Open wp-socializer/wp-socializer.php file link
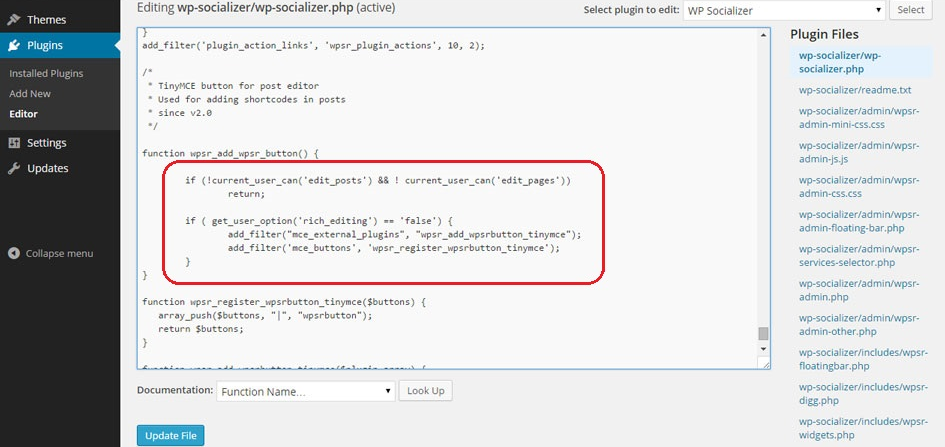The image size is (945, 447). point(840,62)
